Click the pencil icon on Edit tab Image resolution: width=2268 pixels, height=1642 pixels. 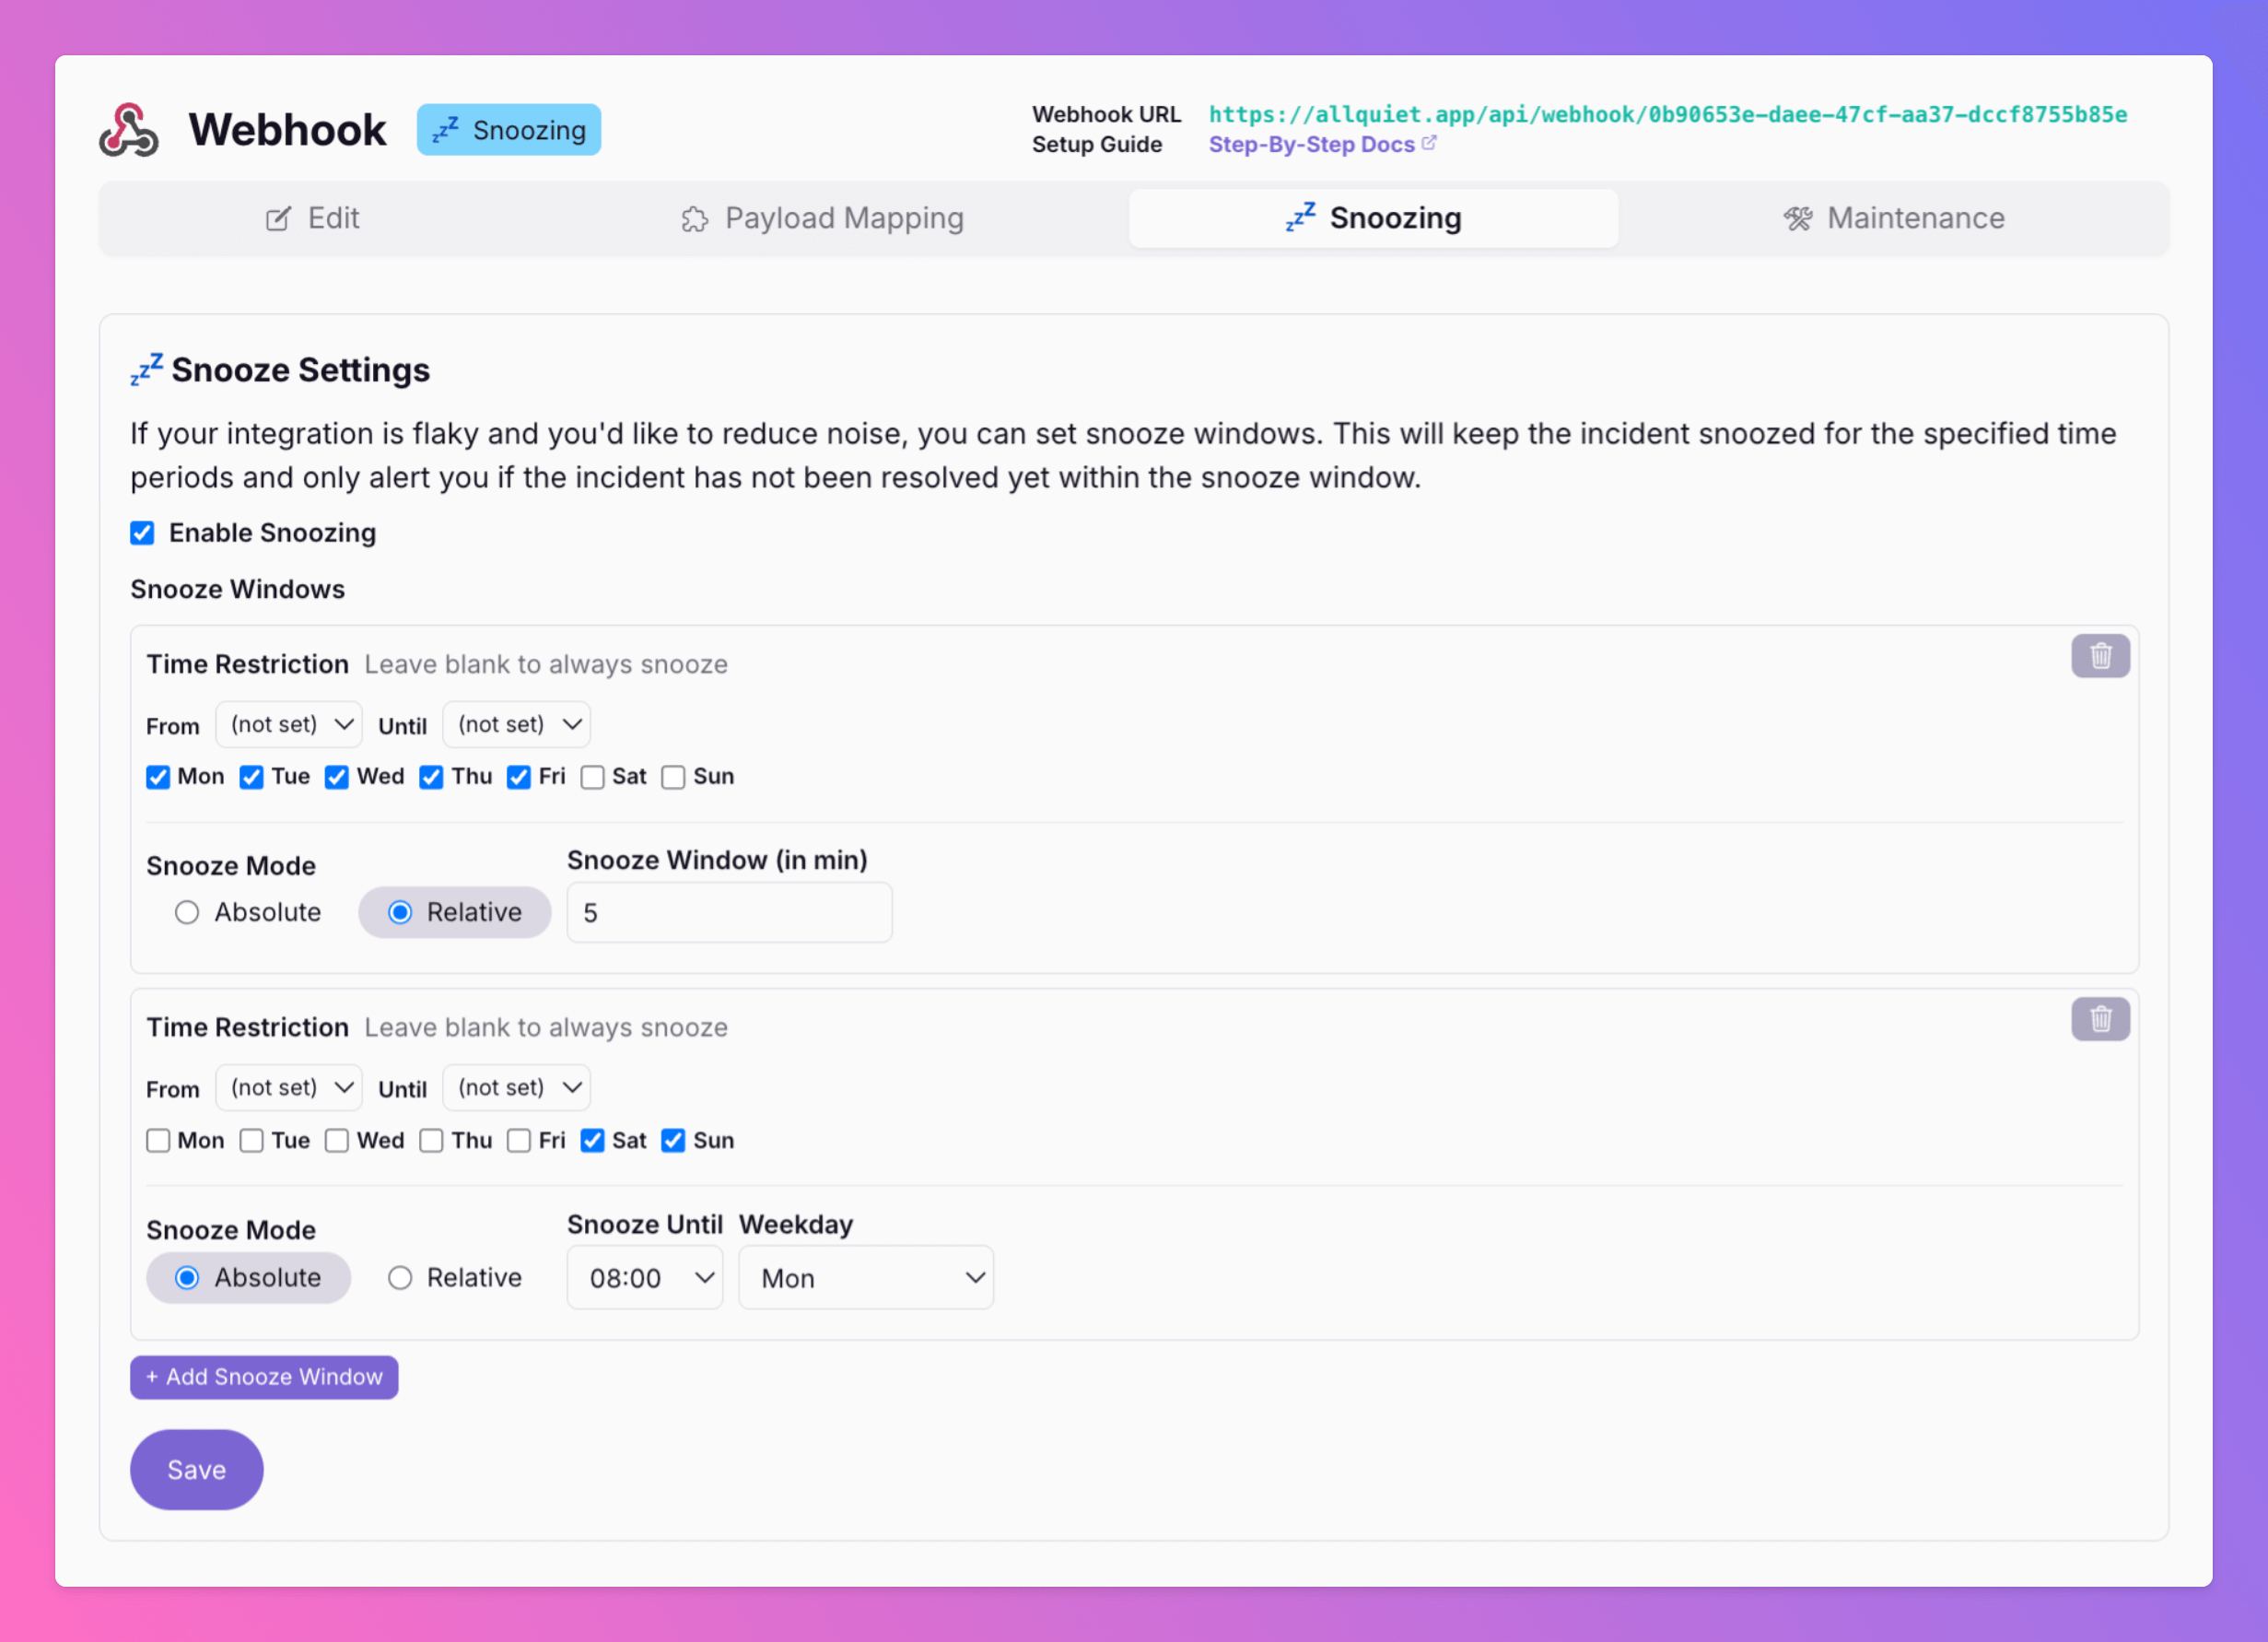pyautogui.click(x=278, y=219)
